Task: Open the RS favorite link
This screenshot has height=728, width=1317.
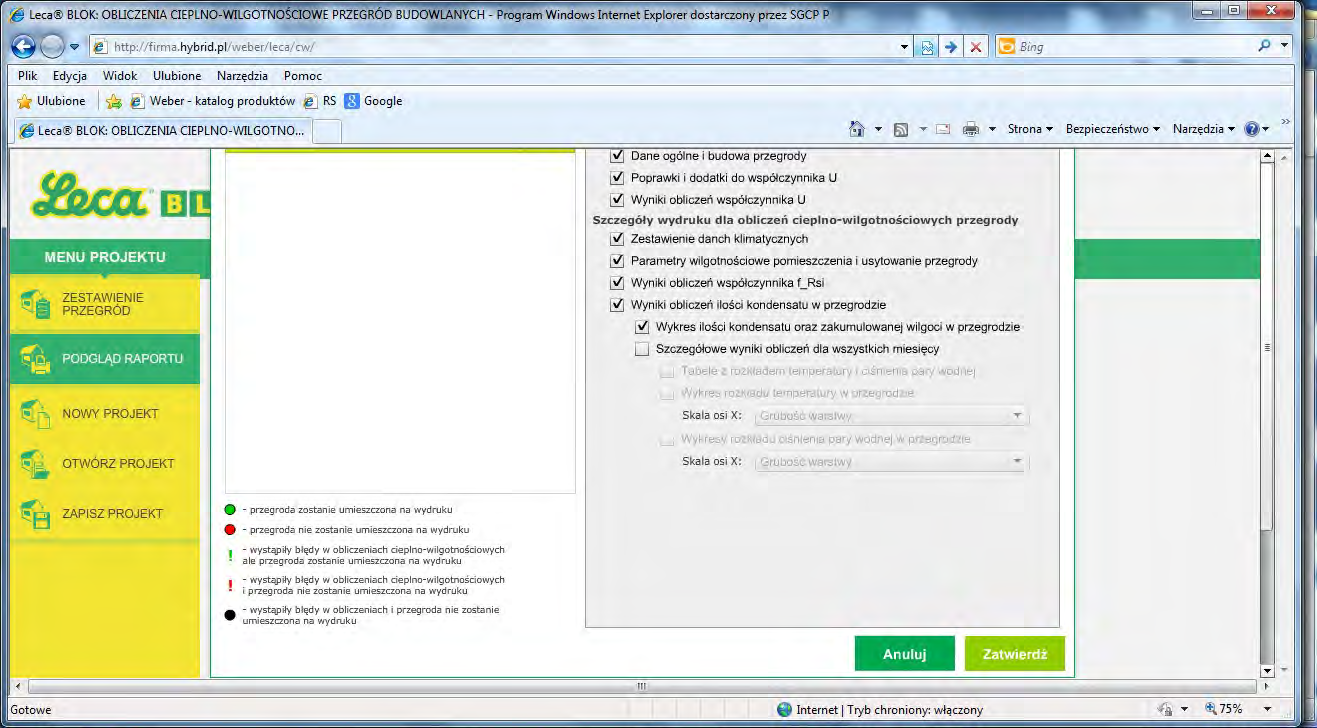Action: point(320,101)
